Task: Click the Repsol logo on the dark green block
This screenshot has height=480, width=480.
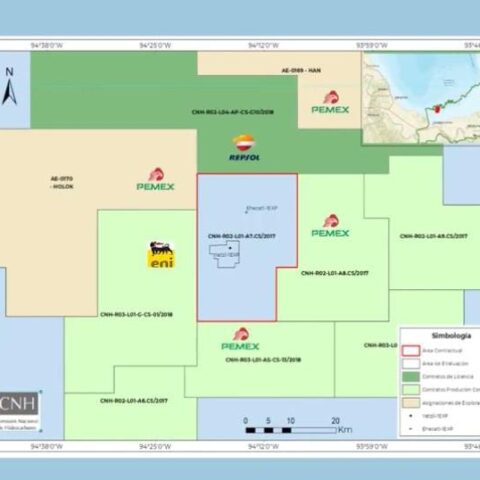Action: point(244,148)
